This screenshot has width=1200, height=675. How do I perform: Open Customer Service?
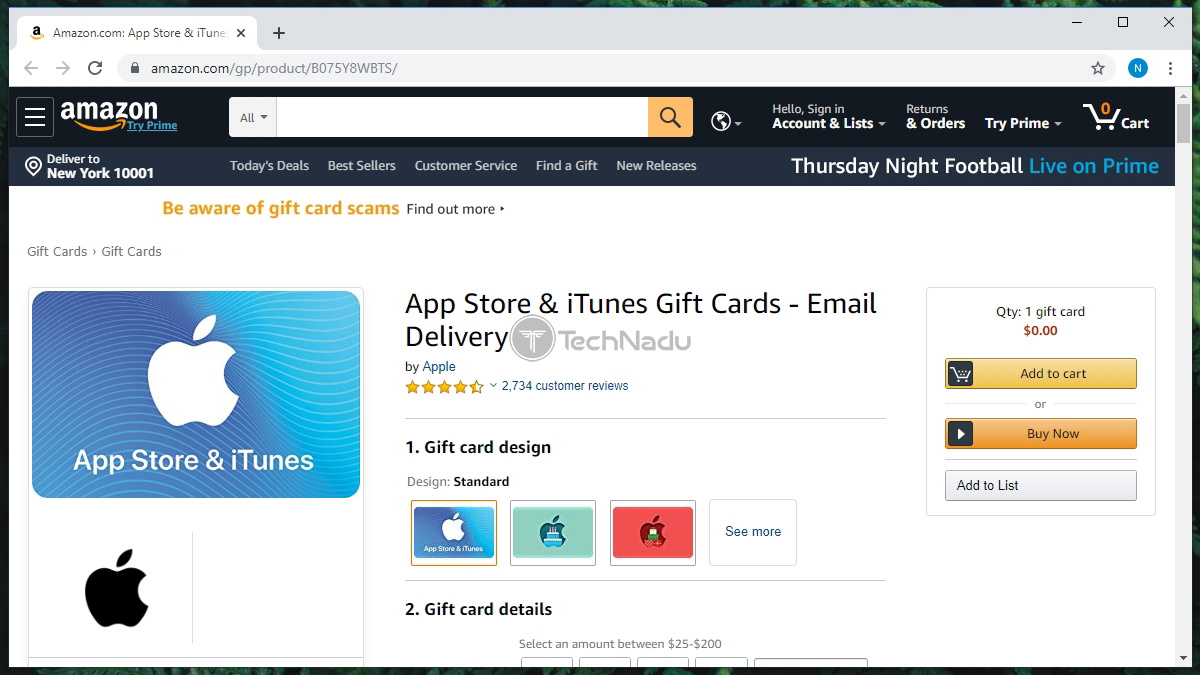[466, 166]
